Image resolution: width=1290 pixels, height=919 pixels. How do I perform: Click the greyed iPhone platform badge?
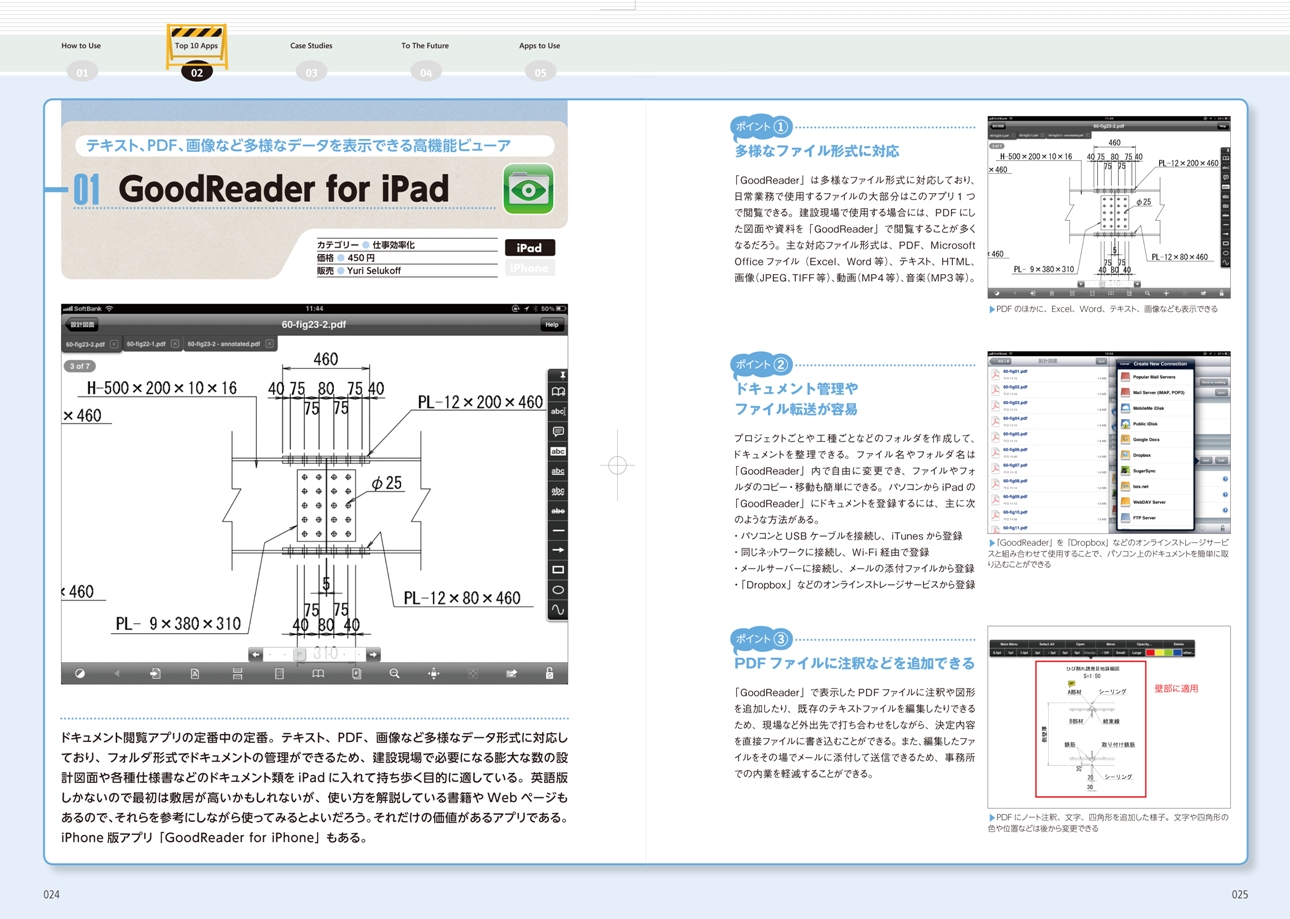[529, 268]
